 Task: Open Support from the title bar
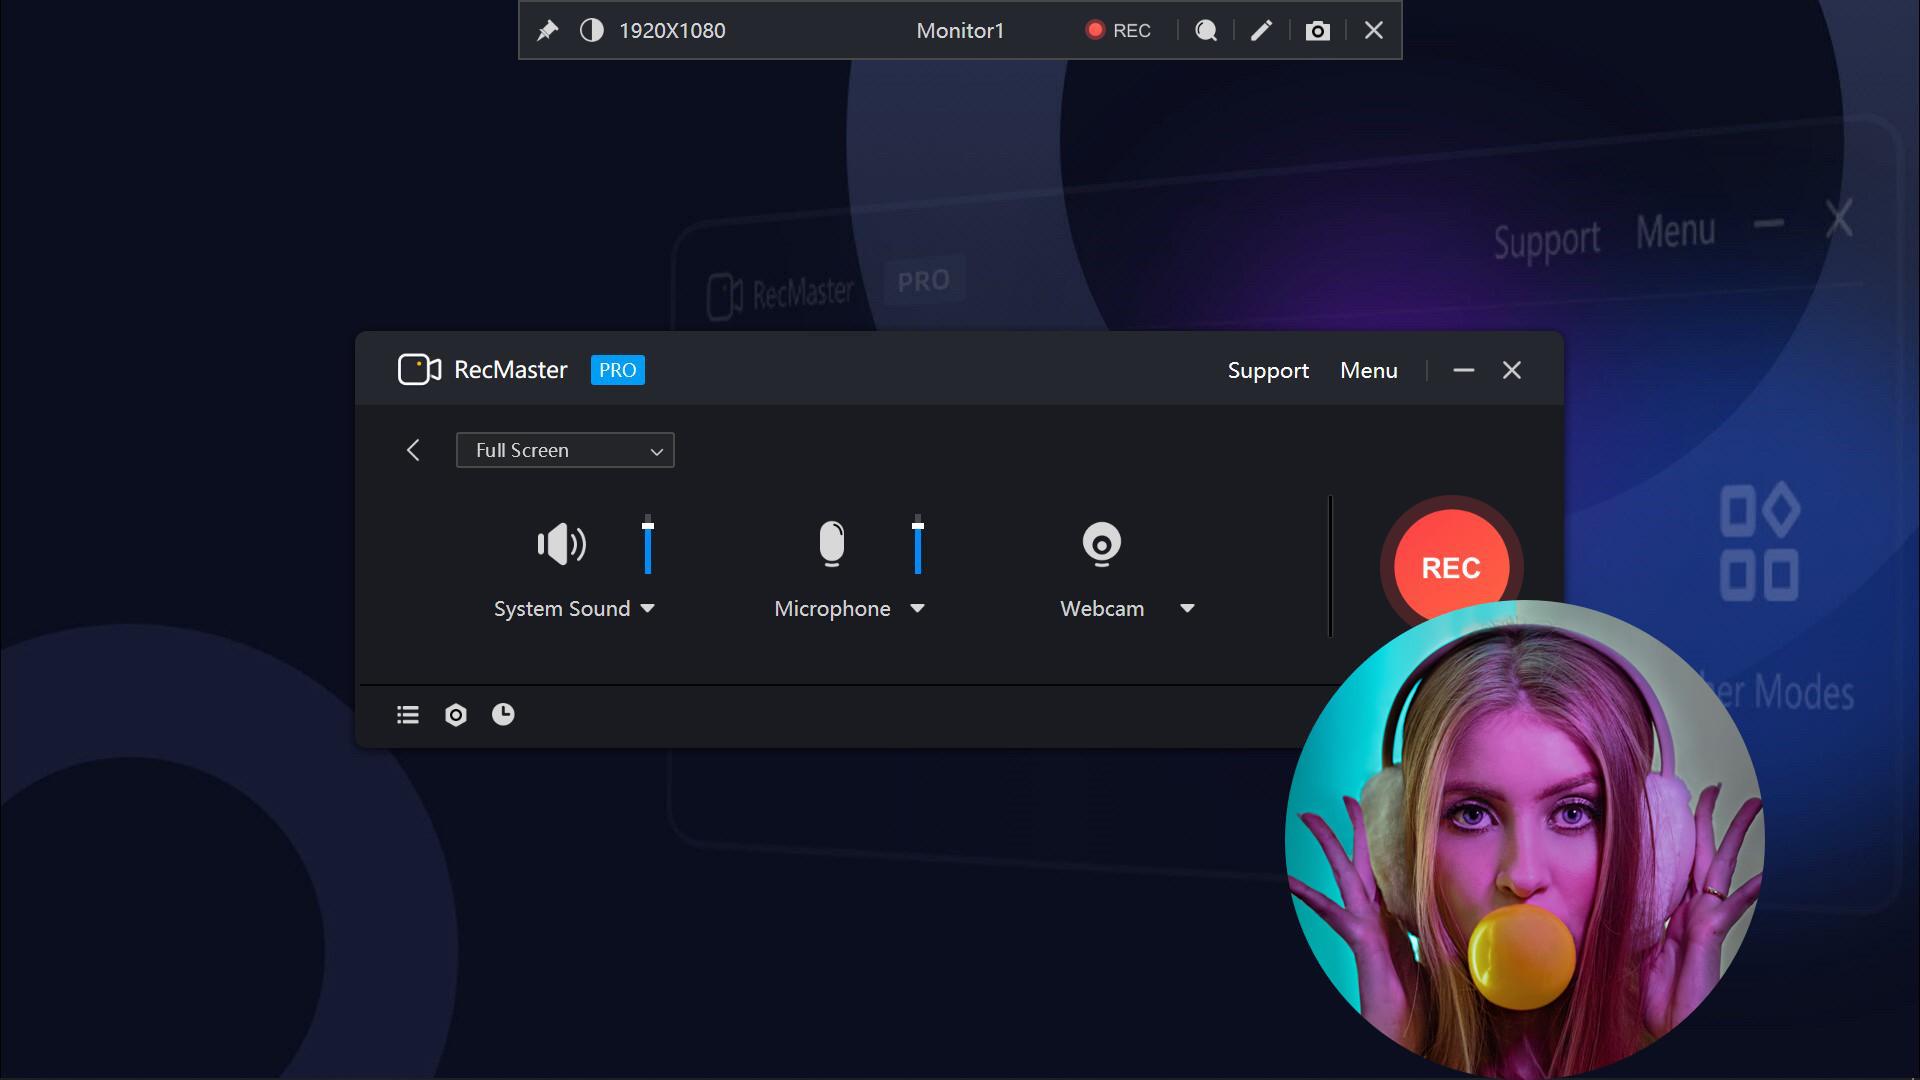1267,370
